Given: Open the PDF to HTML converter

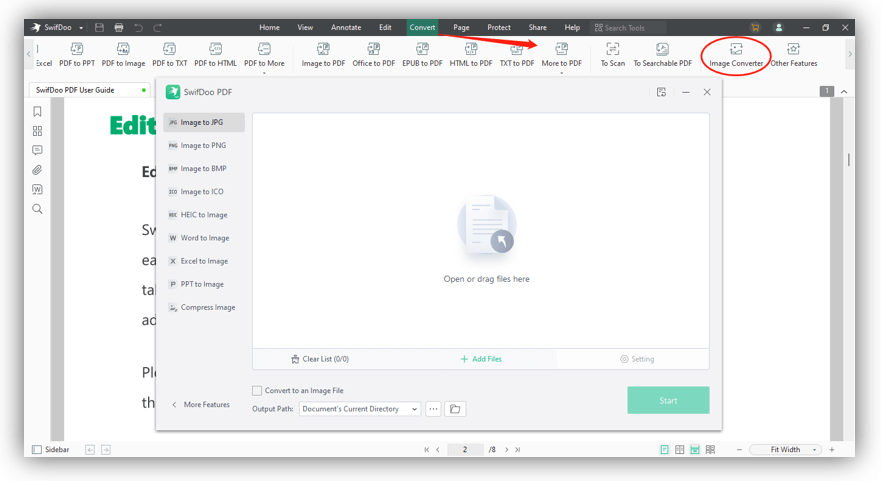Looking at the screenshot, I should 215,55.
